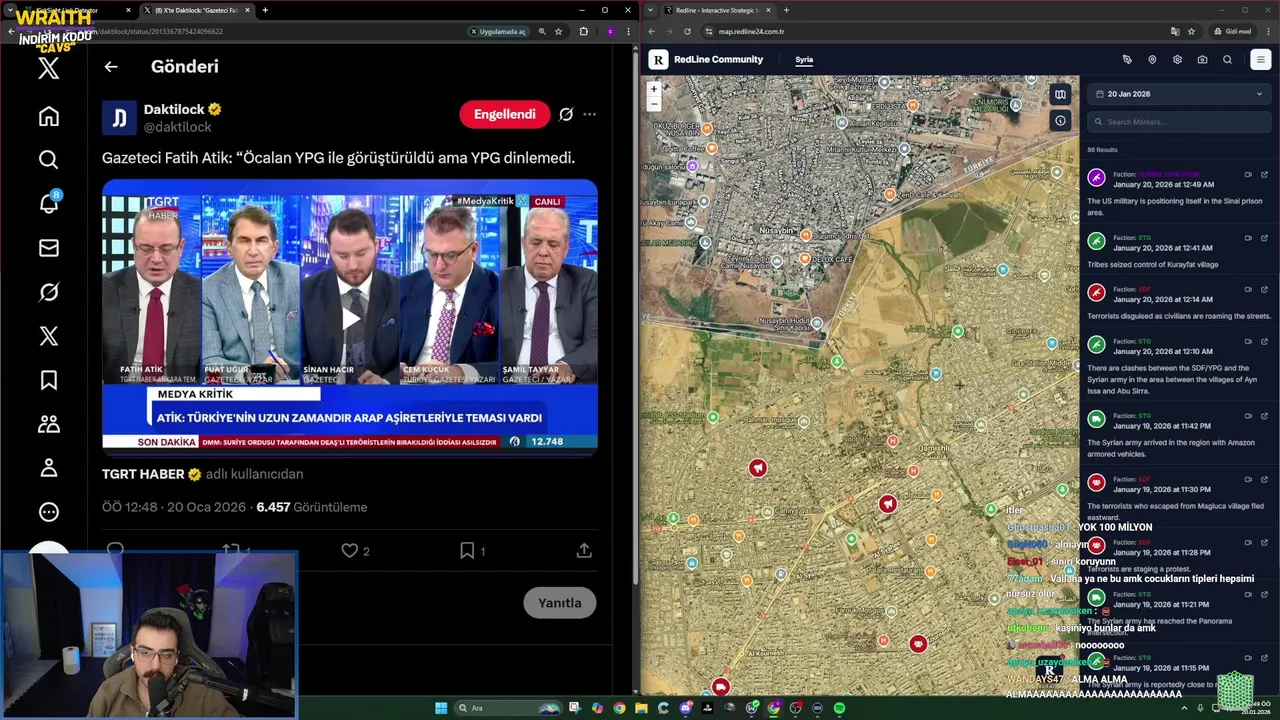Open post three-dot more menu
1280x720 pixels.
590,114
